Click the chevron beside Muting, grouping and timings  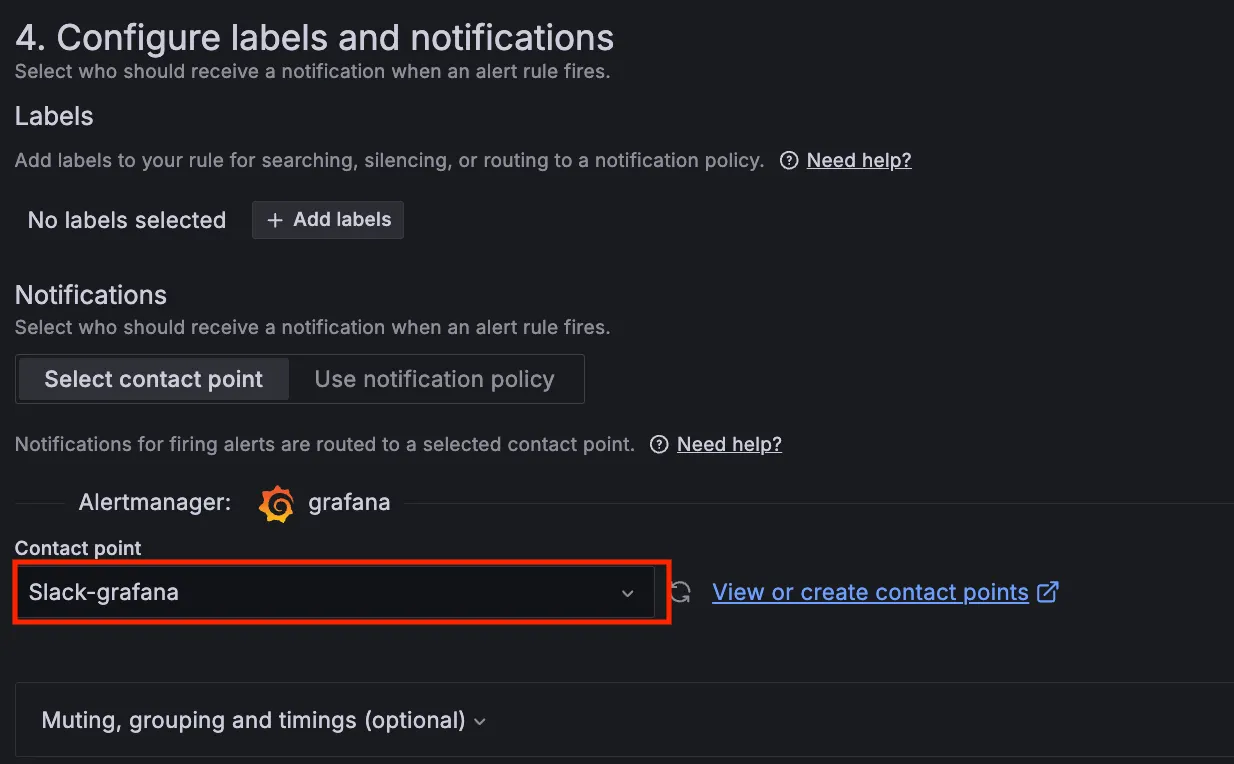pos(480,721)
